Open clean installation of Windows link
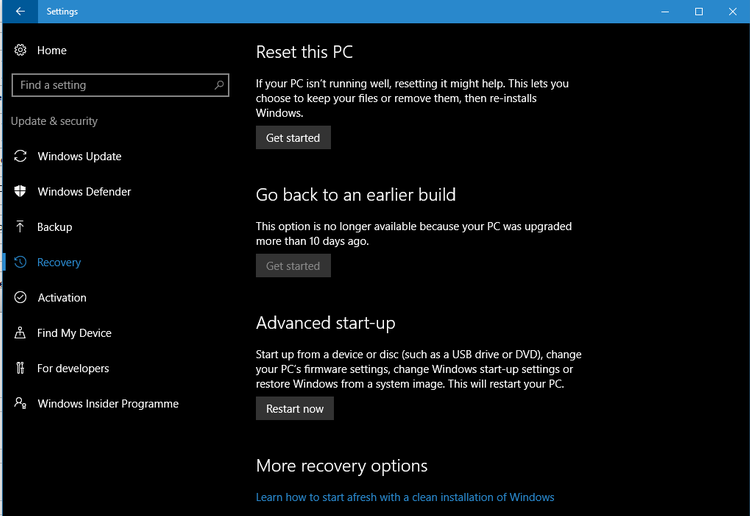This screenshot has height=516, width=750. point(405,497)
